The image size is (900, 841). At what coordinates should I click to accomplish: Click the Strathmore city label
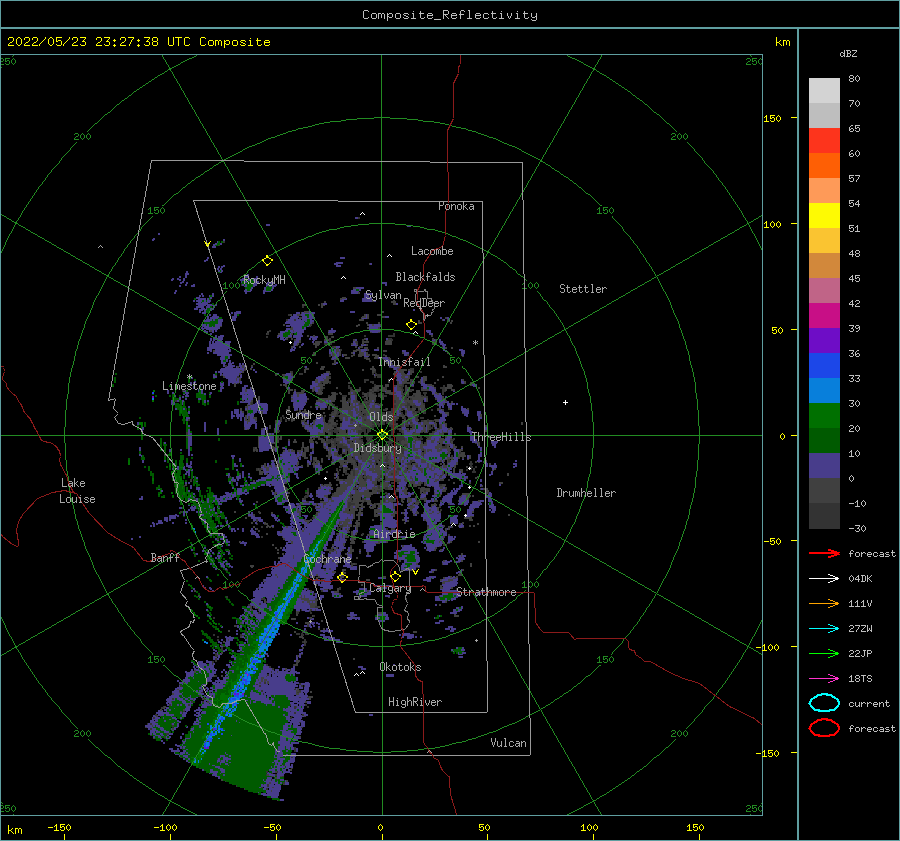487,592
